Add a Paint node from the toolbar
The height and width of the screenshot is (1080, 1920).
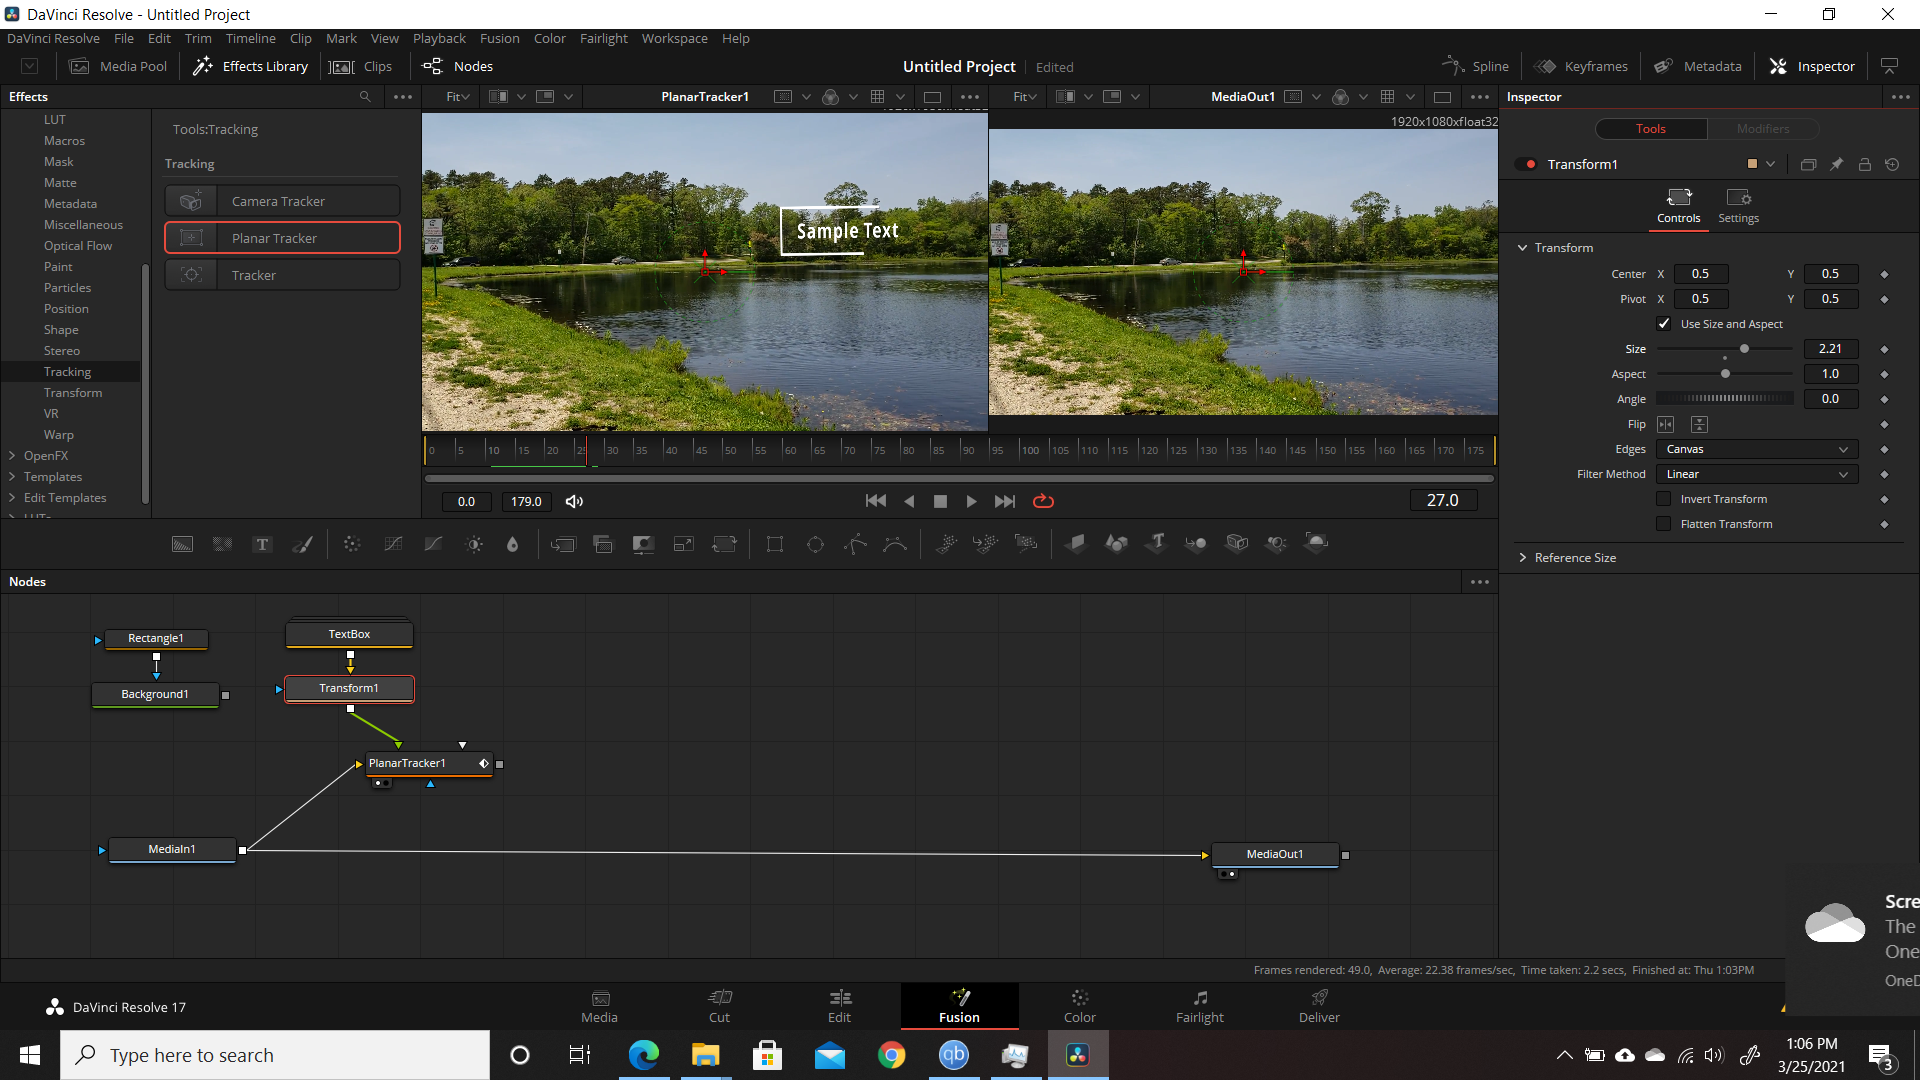point(302,544)
